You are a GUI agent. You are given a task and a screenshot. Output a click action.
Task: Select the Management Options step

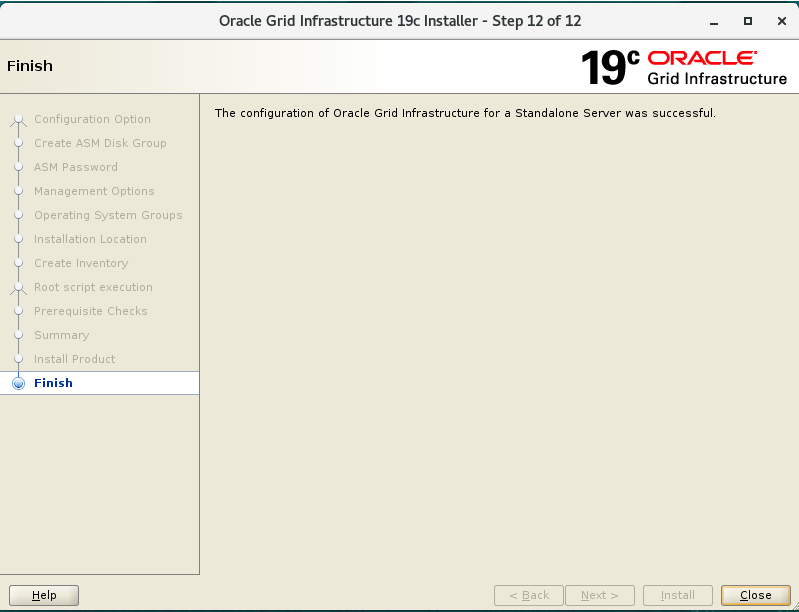tap(94, 191)
